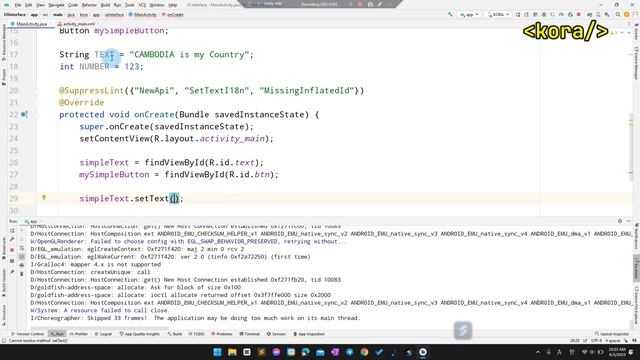The height and width of the screenshot is (360, 640).
Task: Click the Rerun icon in Run panel sidebar
Action: (x=12, y=231)
